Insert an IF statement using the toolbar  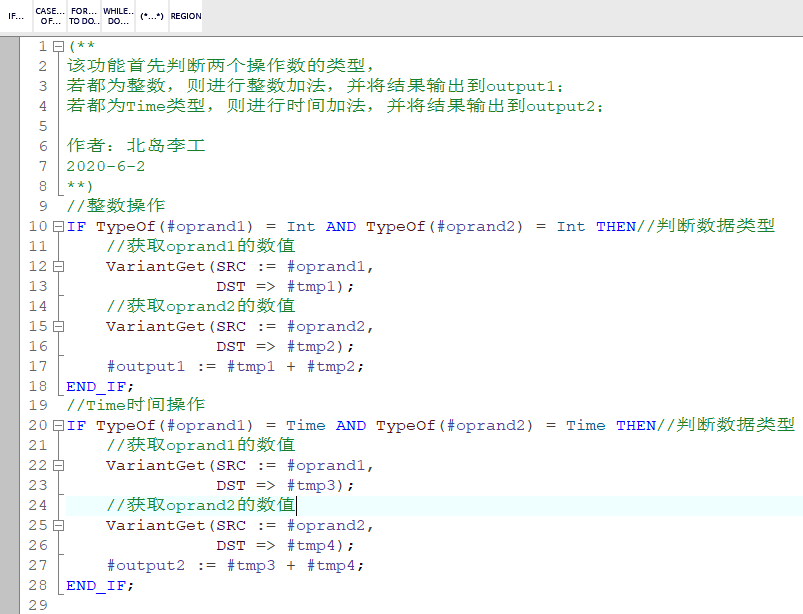coord(15,16)
